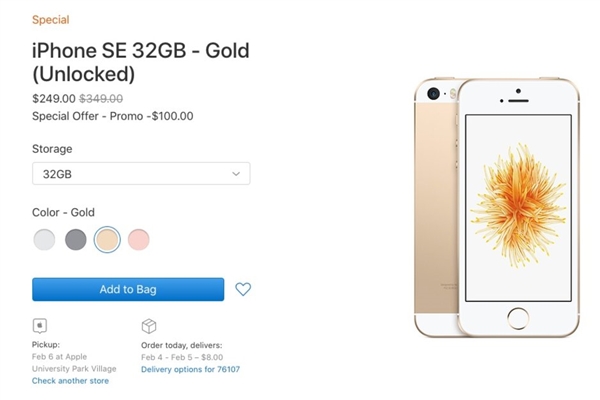
Task: Pick the Rose Gold color swatch
Action: (138, 240)
